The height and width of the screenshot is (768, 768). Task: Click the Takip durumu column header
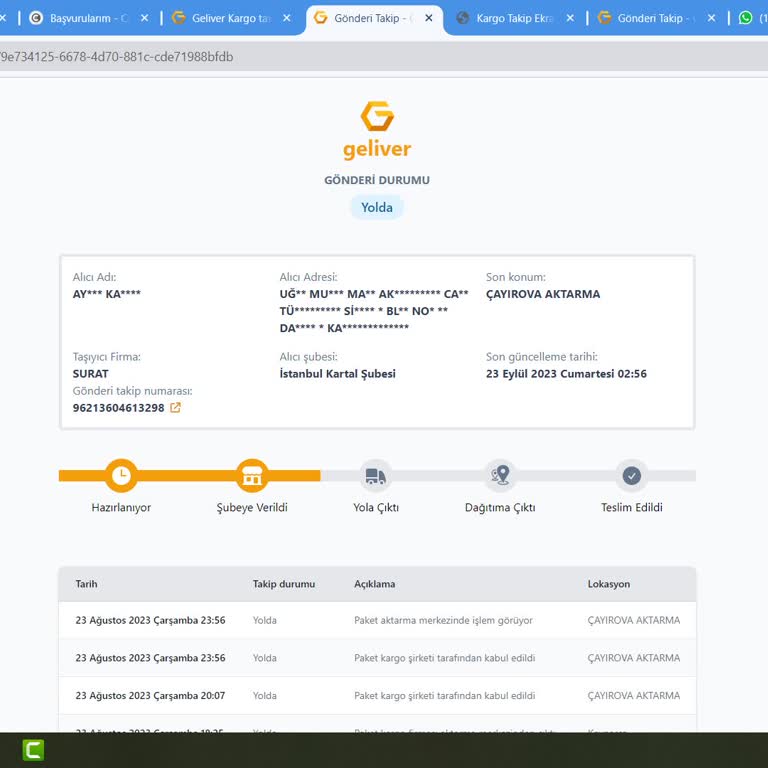(284, 584)
